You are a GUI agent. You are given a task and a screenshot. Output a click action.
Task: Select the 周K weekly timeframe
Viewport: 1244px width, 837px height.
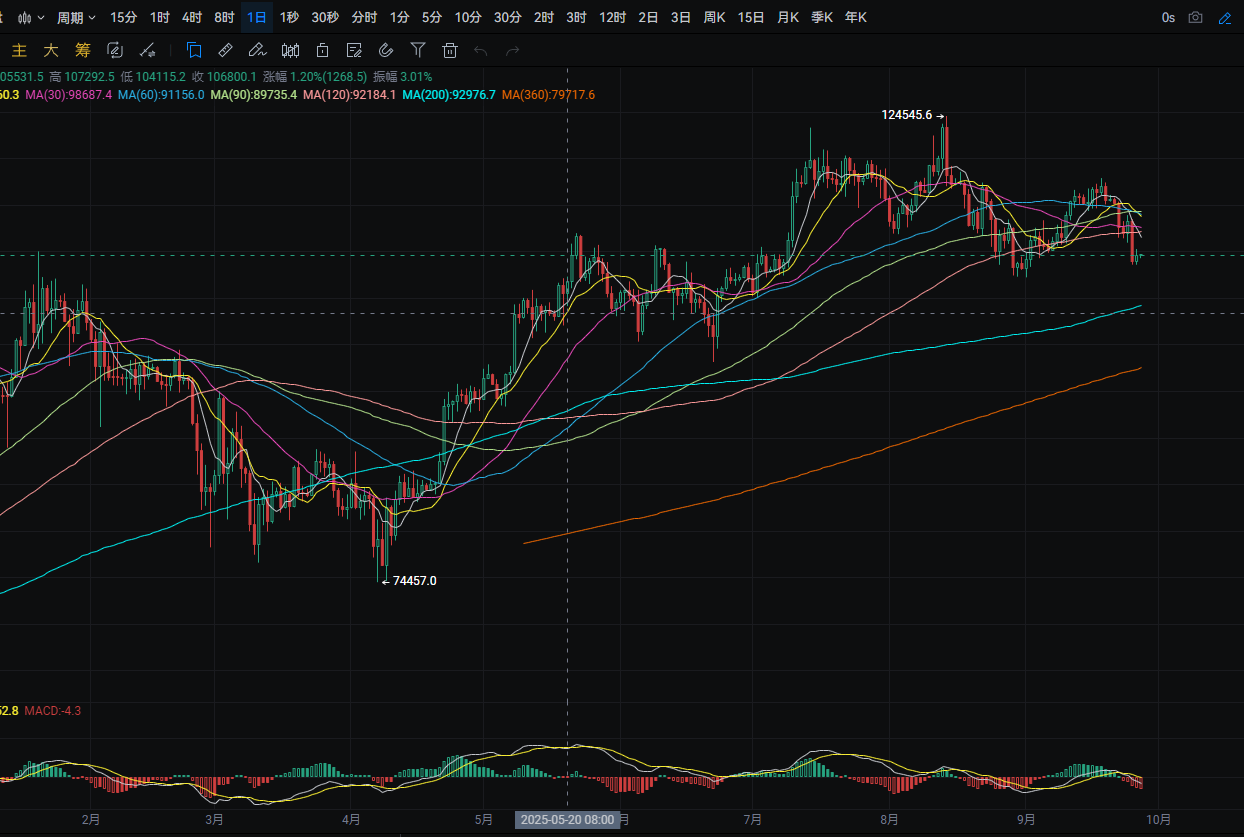click(x=714, y=17)
